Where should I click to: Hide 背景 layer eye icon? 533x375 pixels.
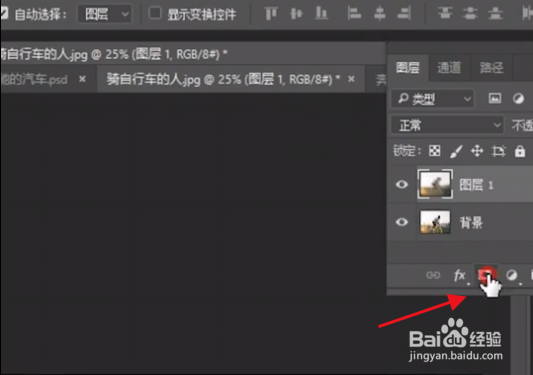401,222
